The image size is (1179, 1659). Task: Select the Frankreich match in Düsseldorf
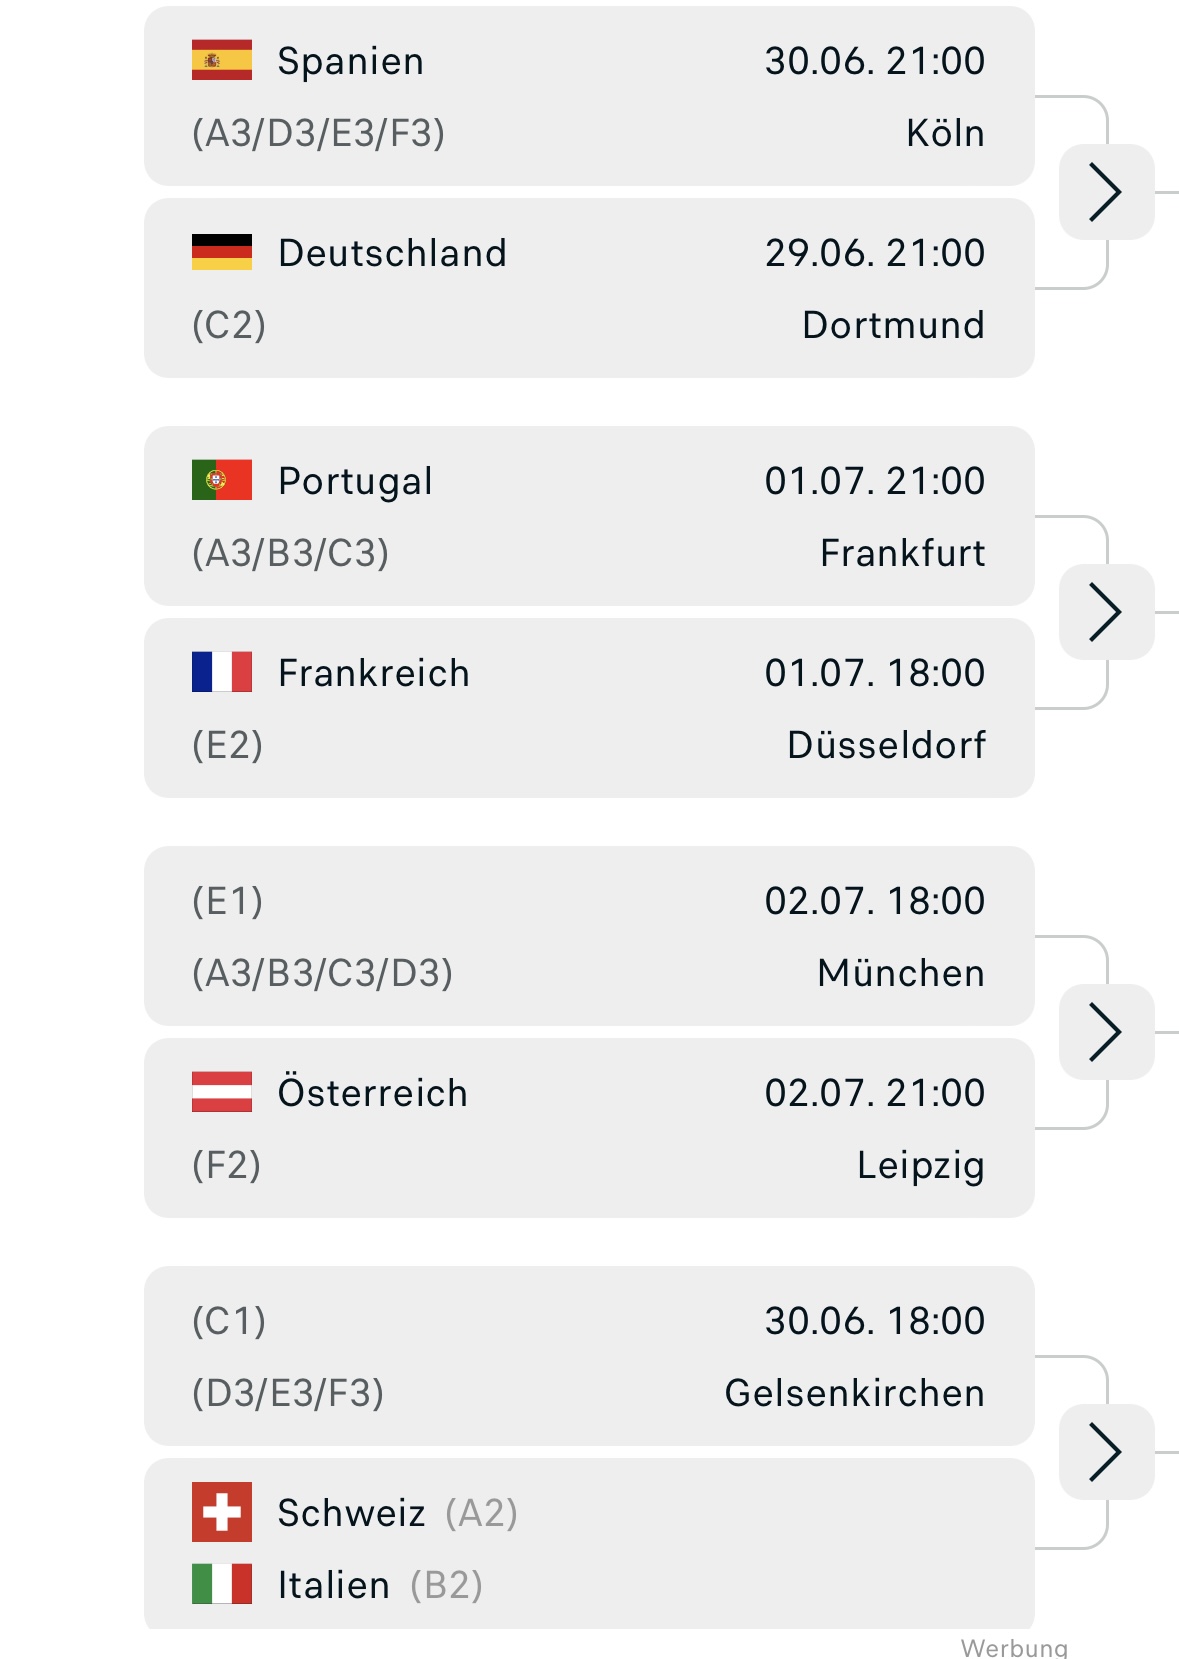589,708
